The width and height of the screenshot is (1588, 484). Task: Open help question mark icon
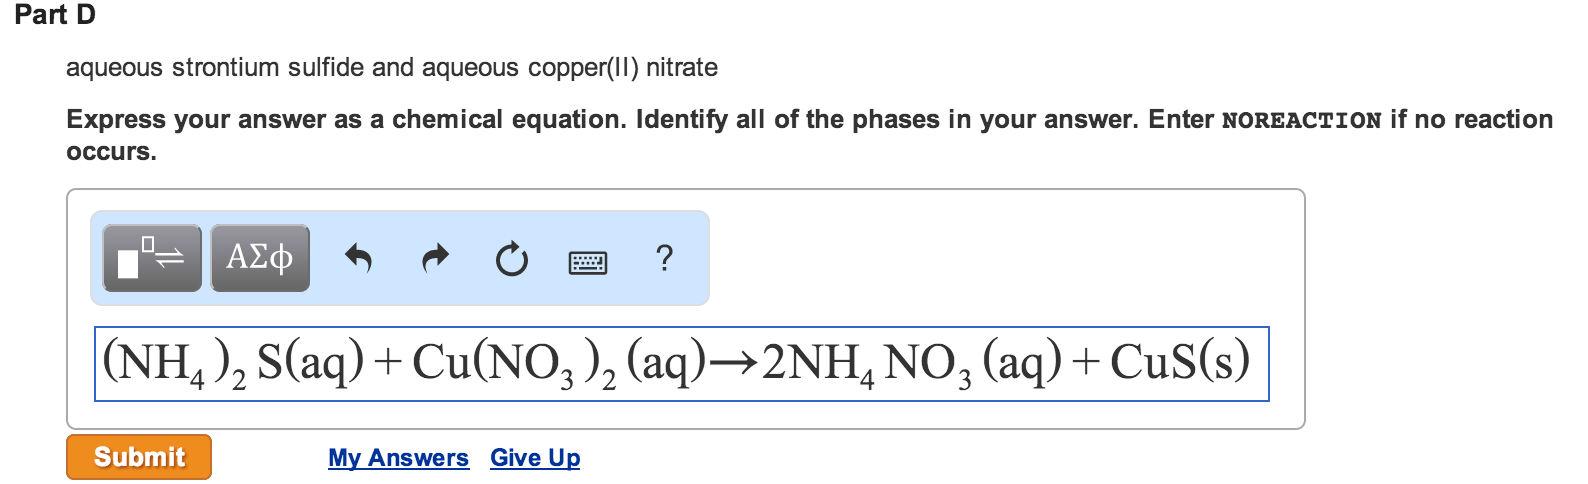click(664, 258)
